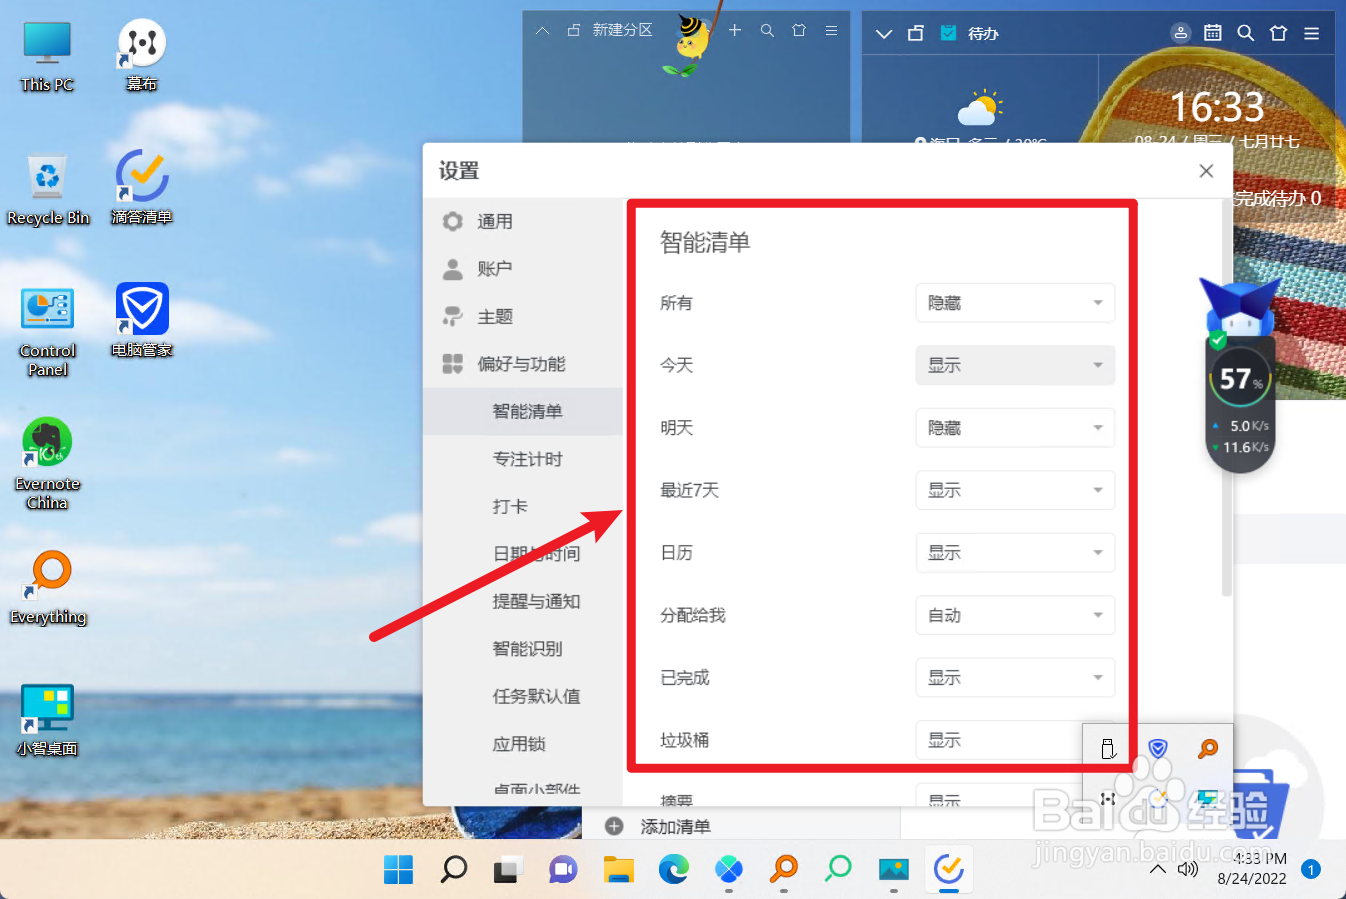Open the 日历 visibility dropdown
This screenshot has width=1346, height=899.
pos(1015,553)
